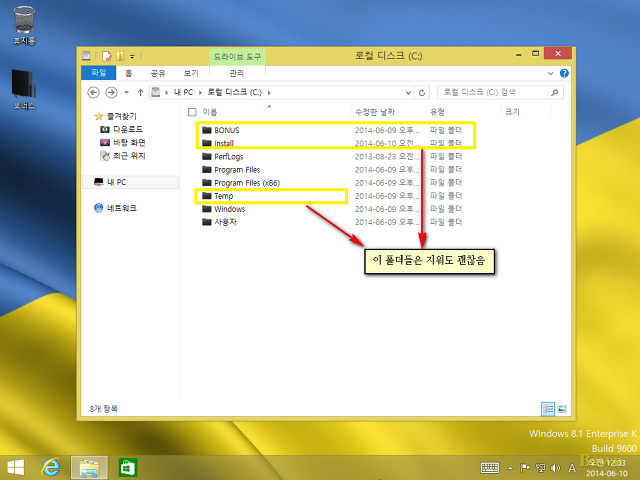This screenshot has height=480, width=640.
Task: Select 네트워크 in navigation pane
Action: 121,208
